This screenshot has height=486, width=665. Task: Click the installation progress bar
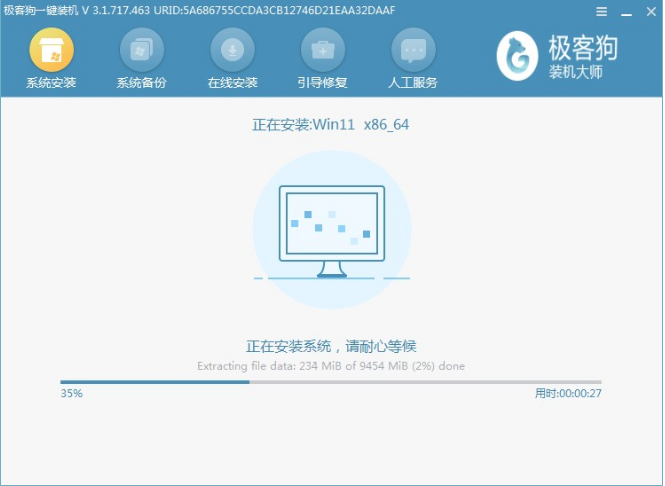[x=331, y=382]
